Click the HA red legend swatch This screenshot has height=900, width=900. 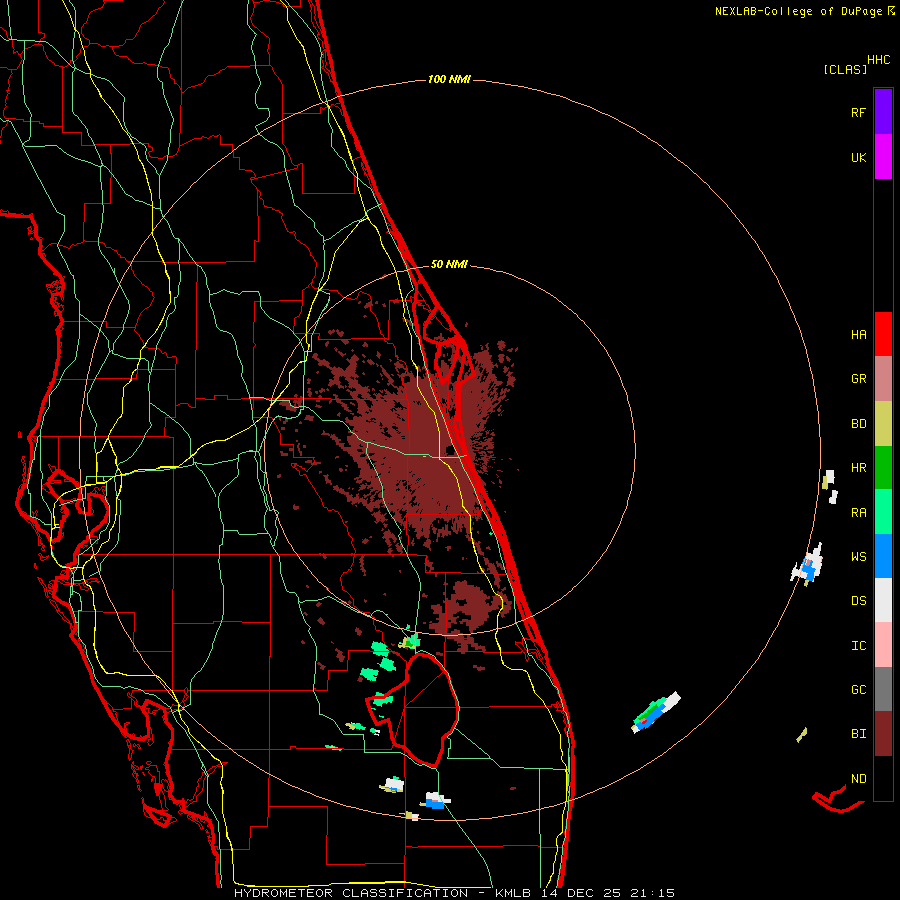(883, 334)
